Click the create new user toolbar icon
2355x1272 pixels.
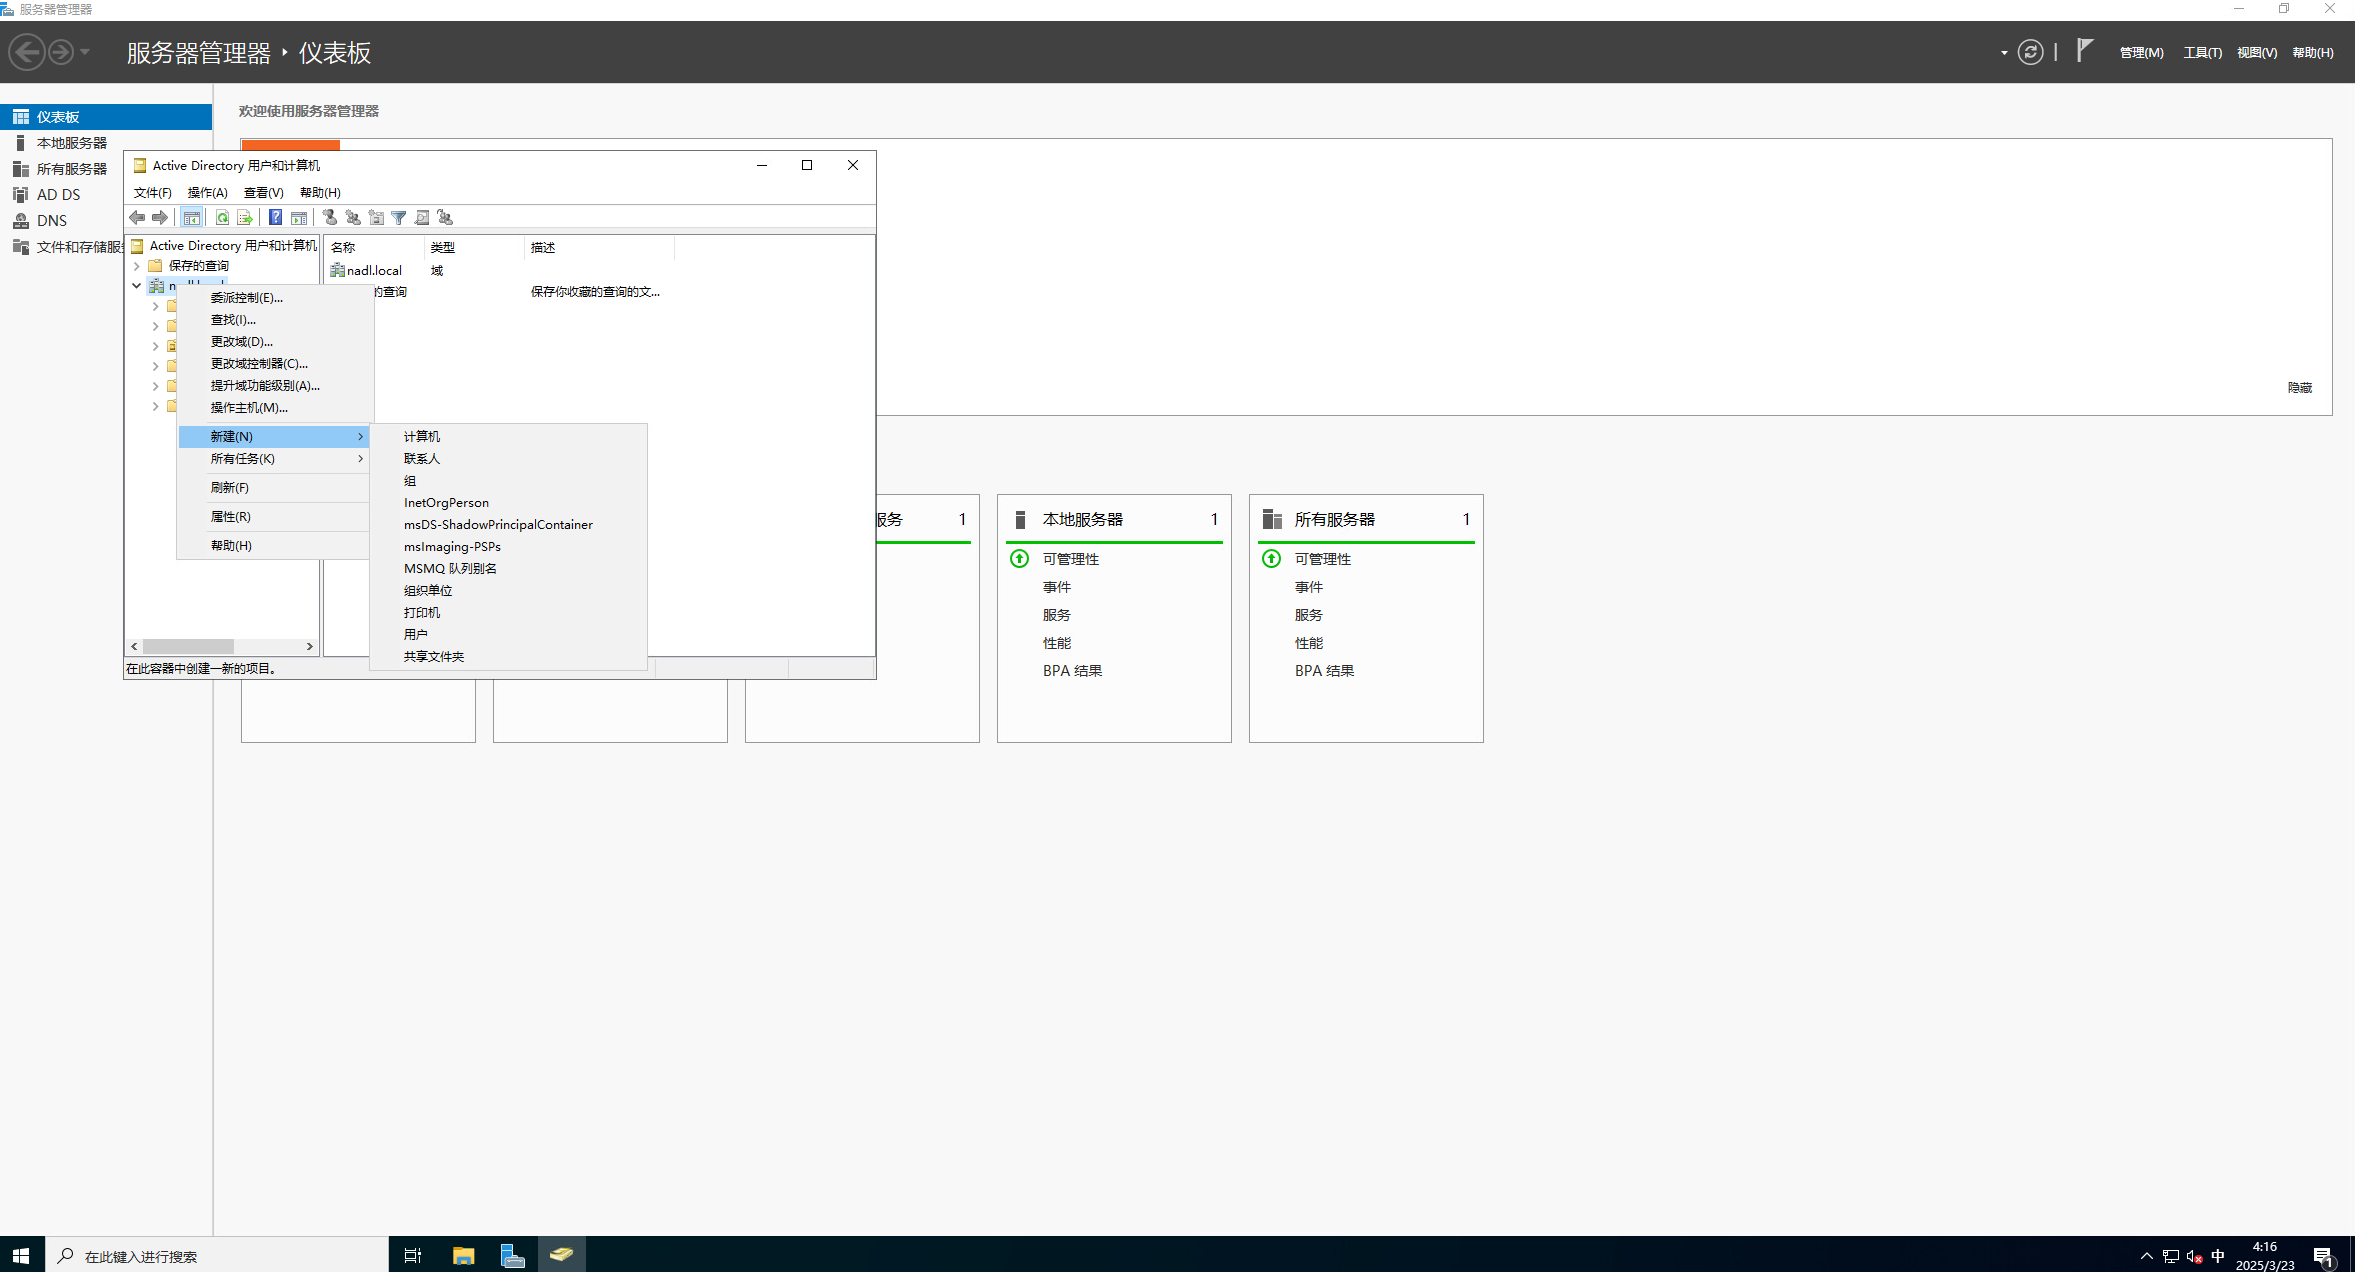(330, 218)
